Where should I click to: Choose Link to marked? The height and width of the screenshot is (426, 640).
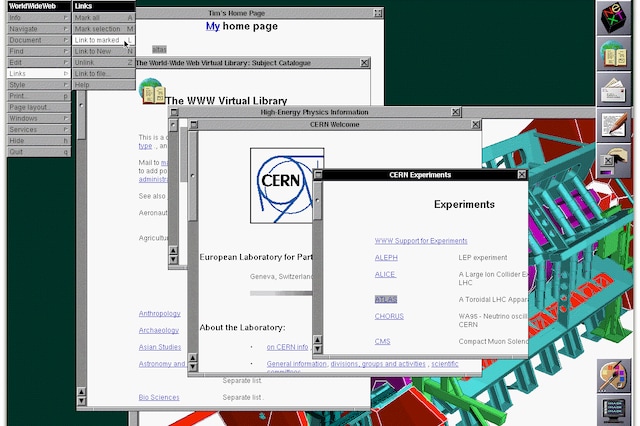104,40
